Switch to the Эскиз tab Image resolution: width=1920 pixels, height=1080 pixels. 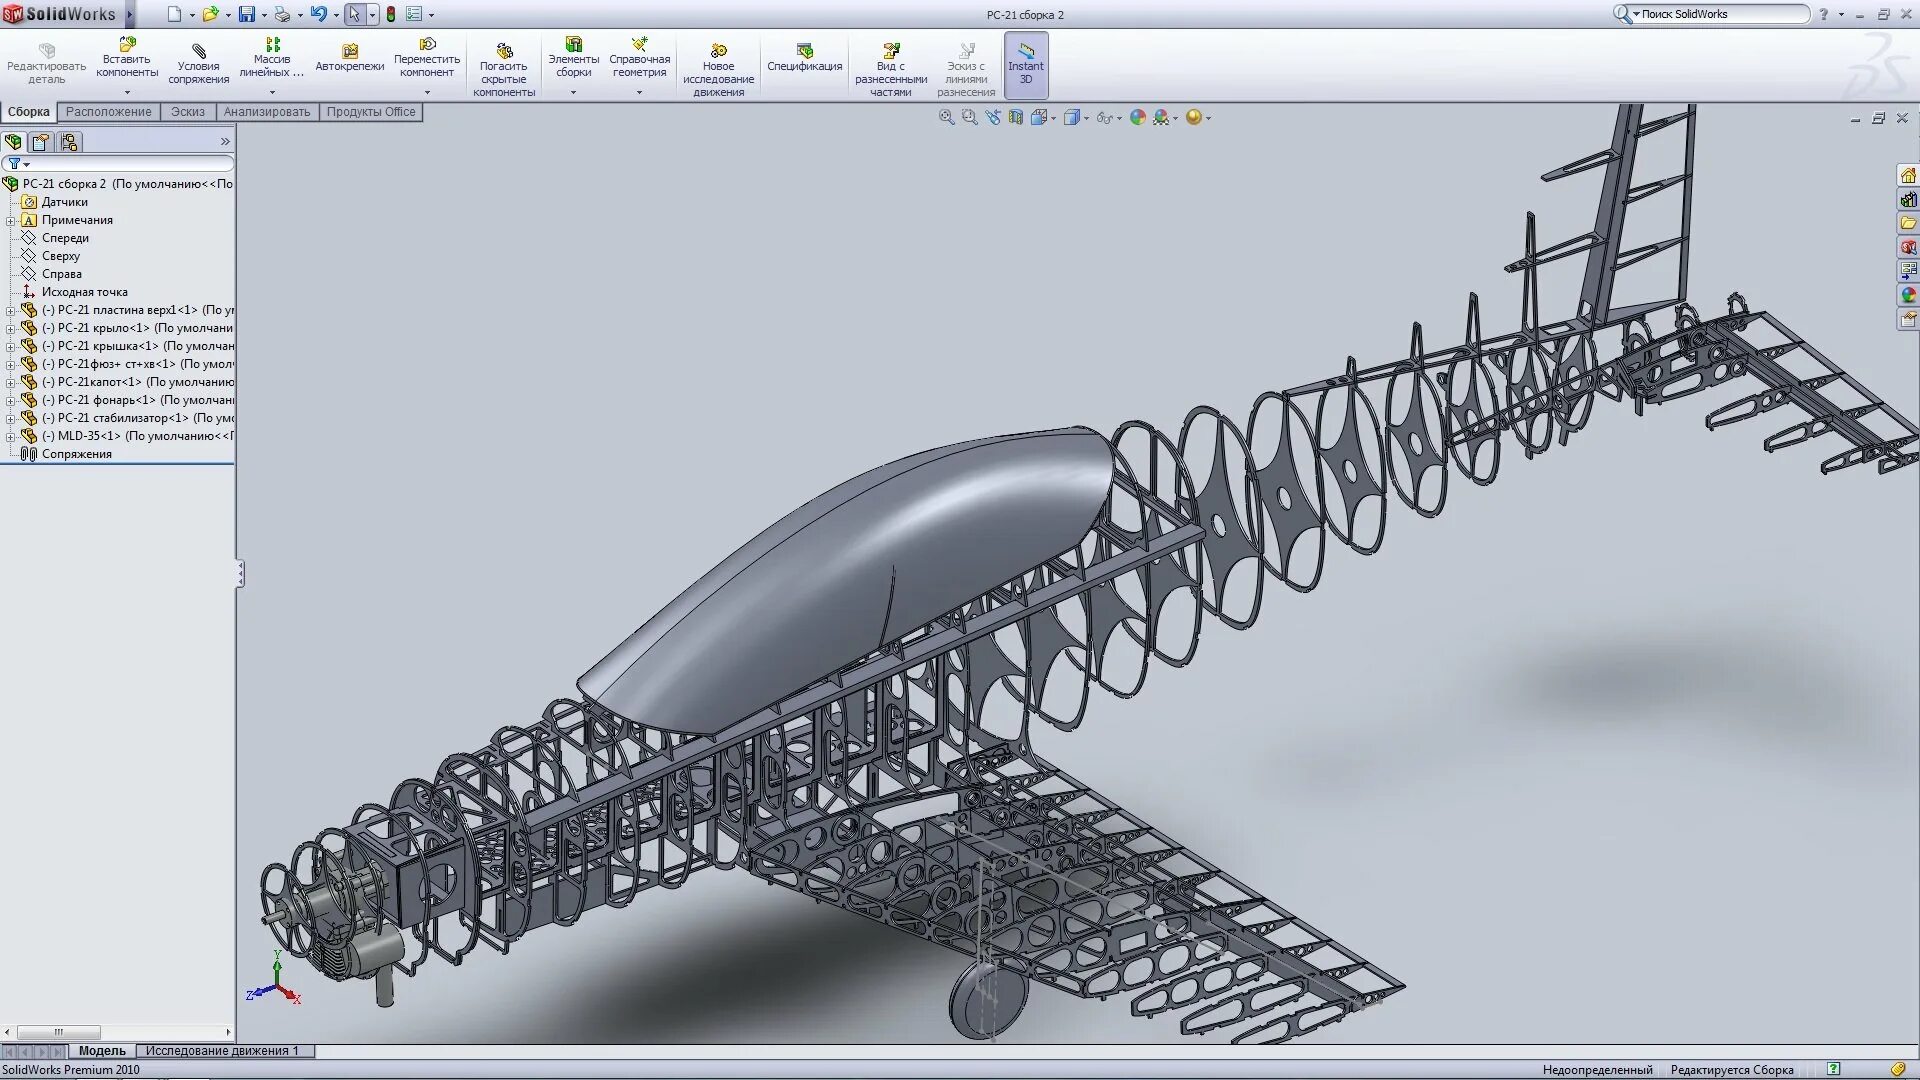(x=187, y=112)
